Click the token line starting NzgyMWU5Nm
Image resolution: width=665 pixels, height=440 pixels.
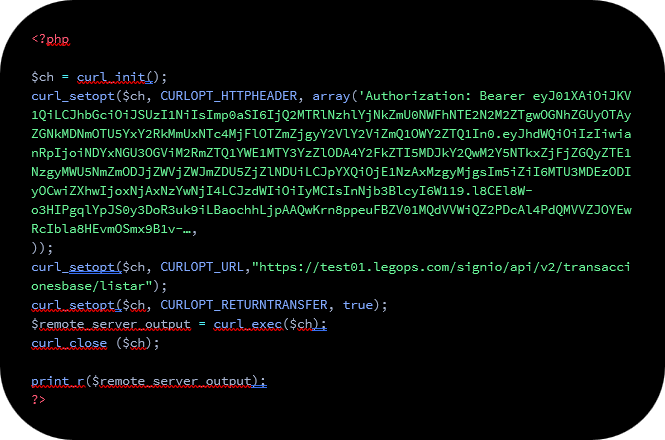[331, 172]
